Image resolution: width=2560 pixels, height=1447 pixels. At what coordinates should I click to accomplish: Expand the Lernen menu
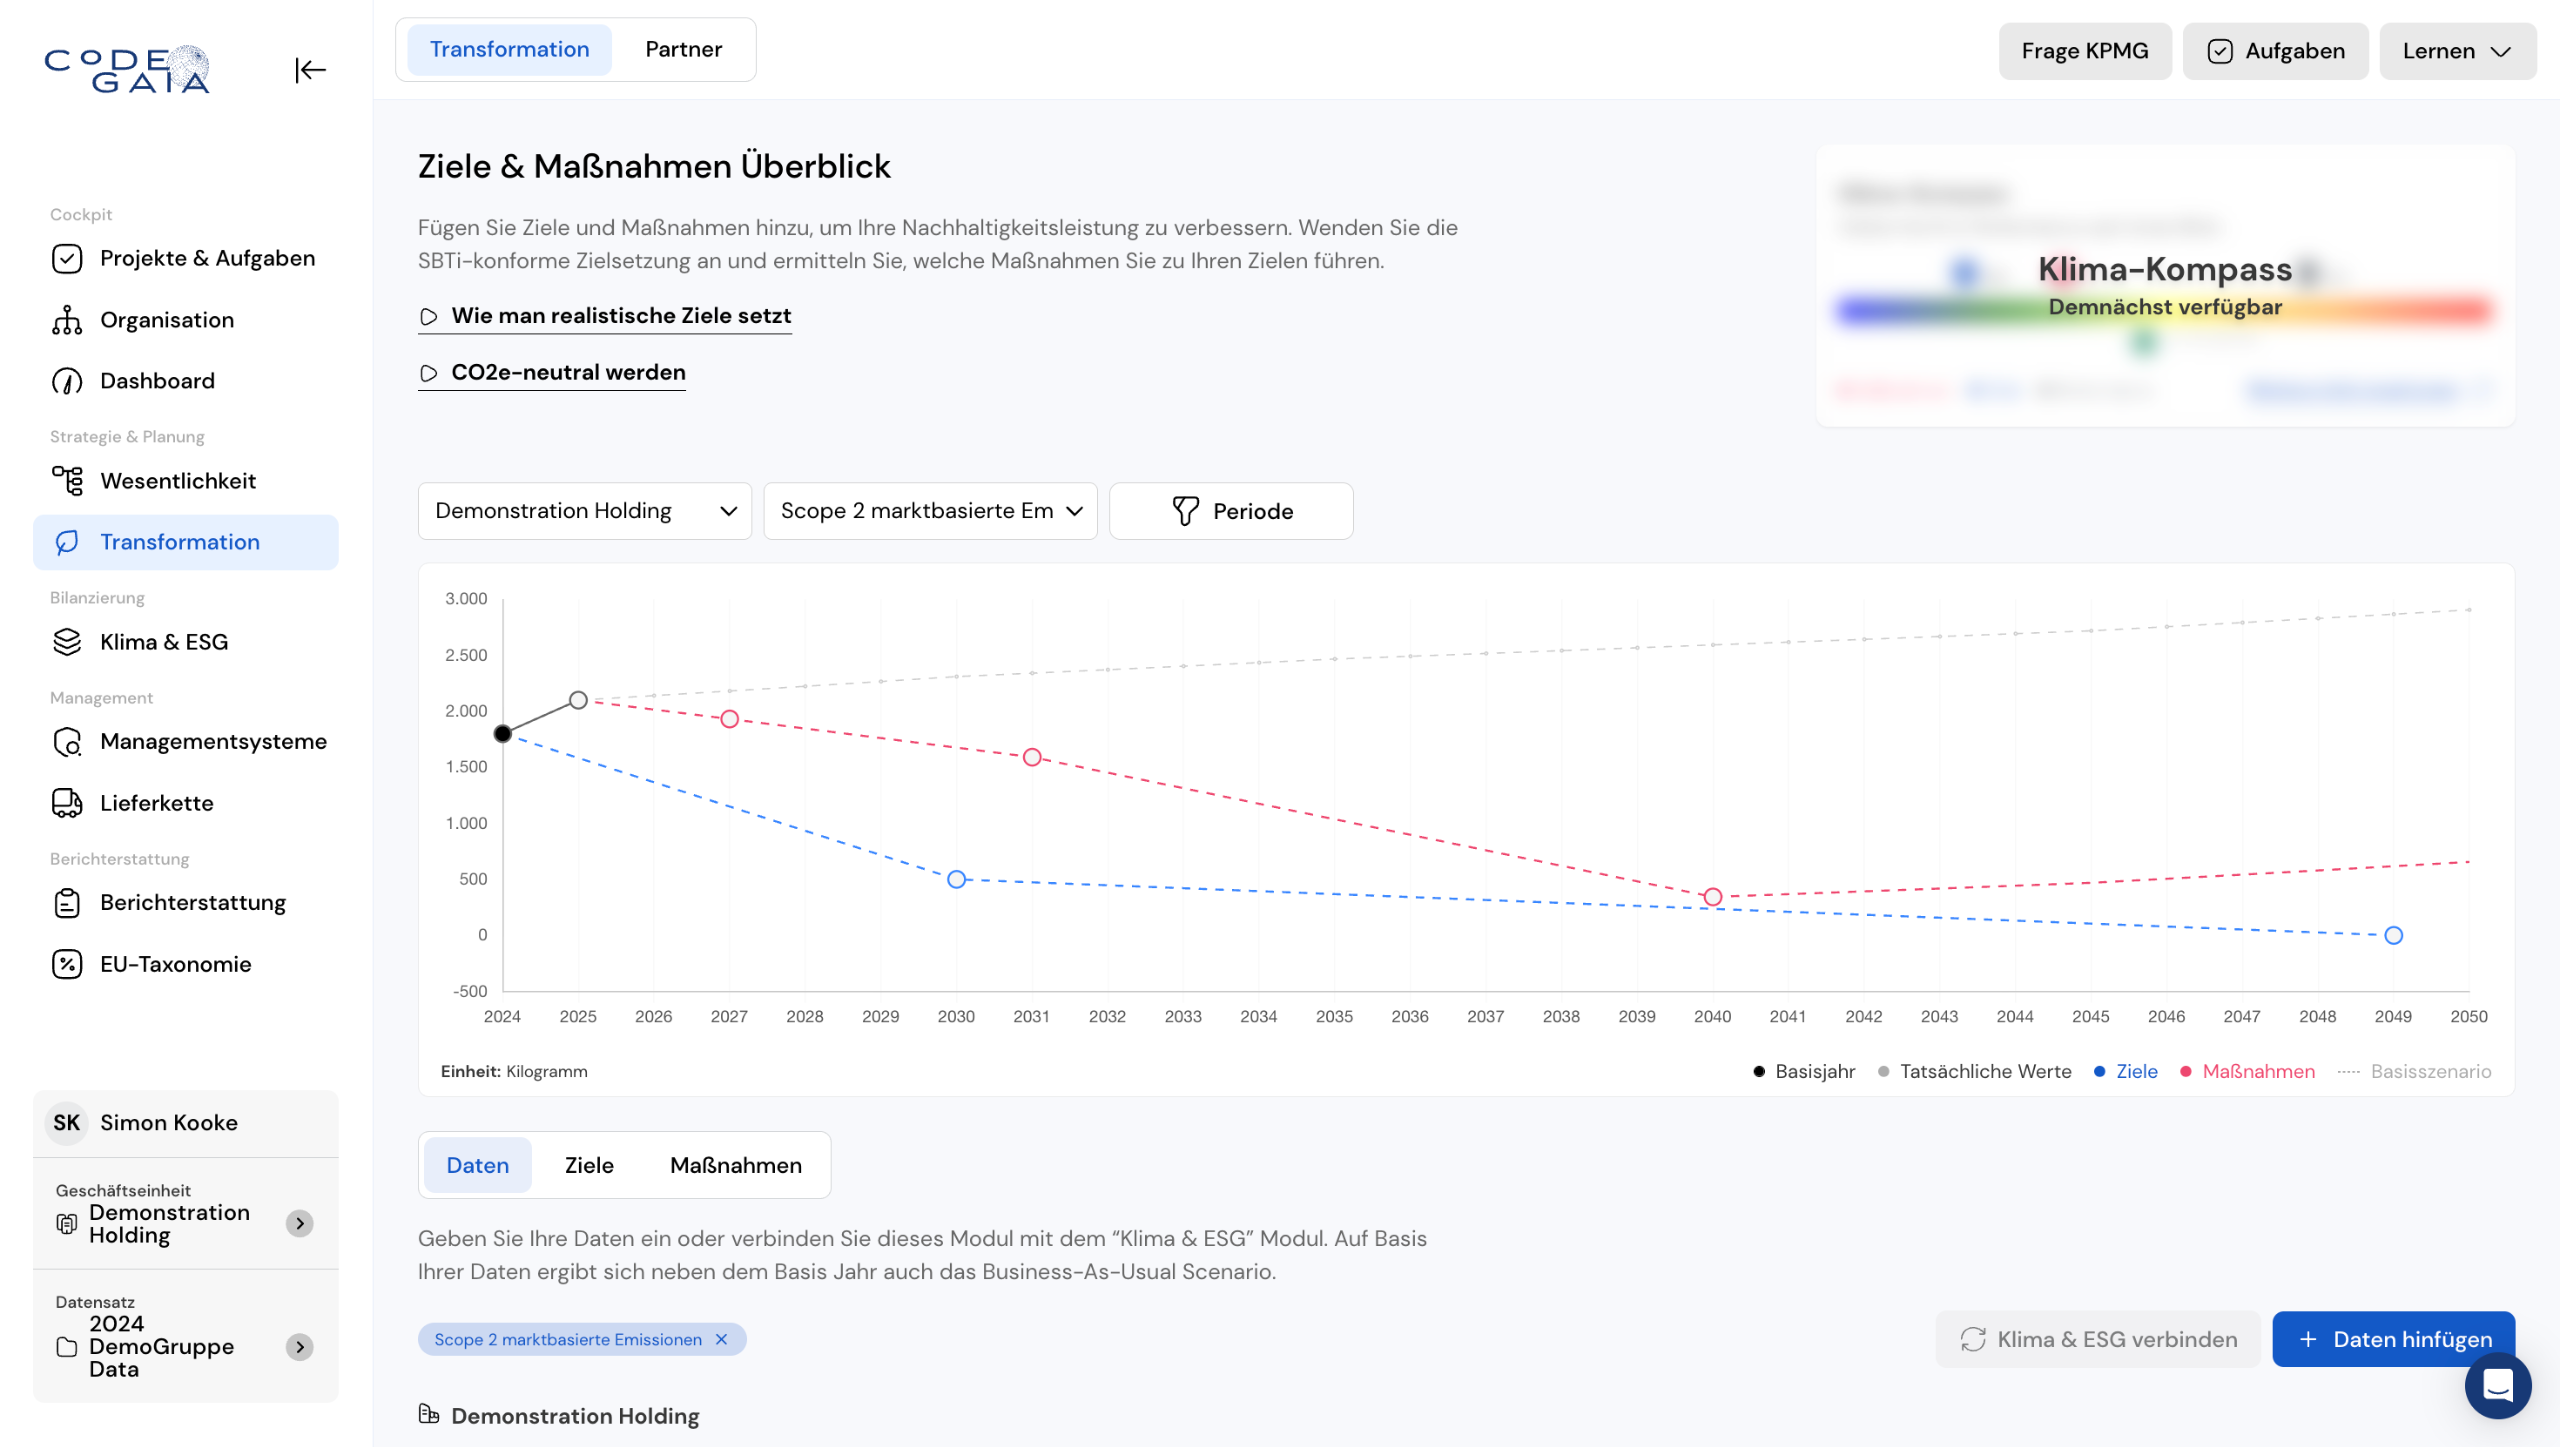click(x=2456, y=51)
